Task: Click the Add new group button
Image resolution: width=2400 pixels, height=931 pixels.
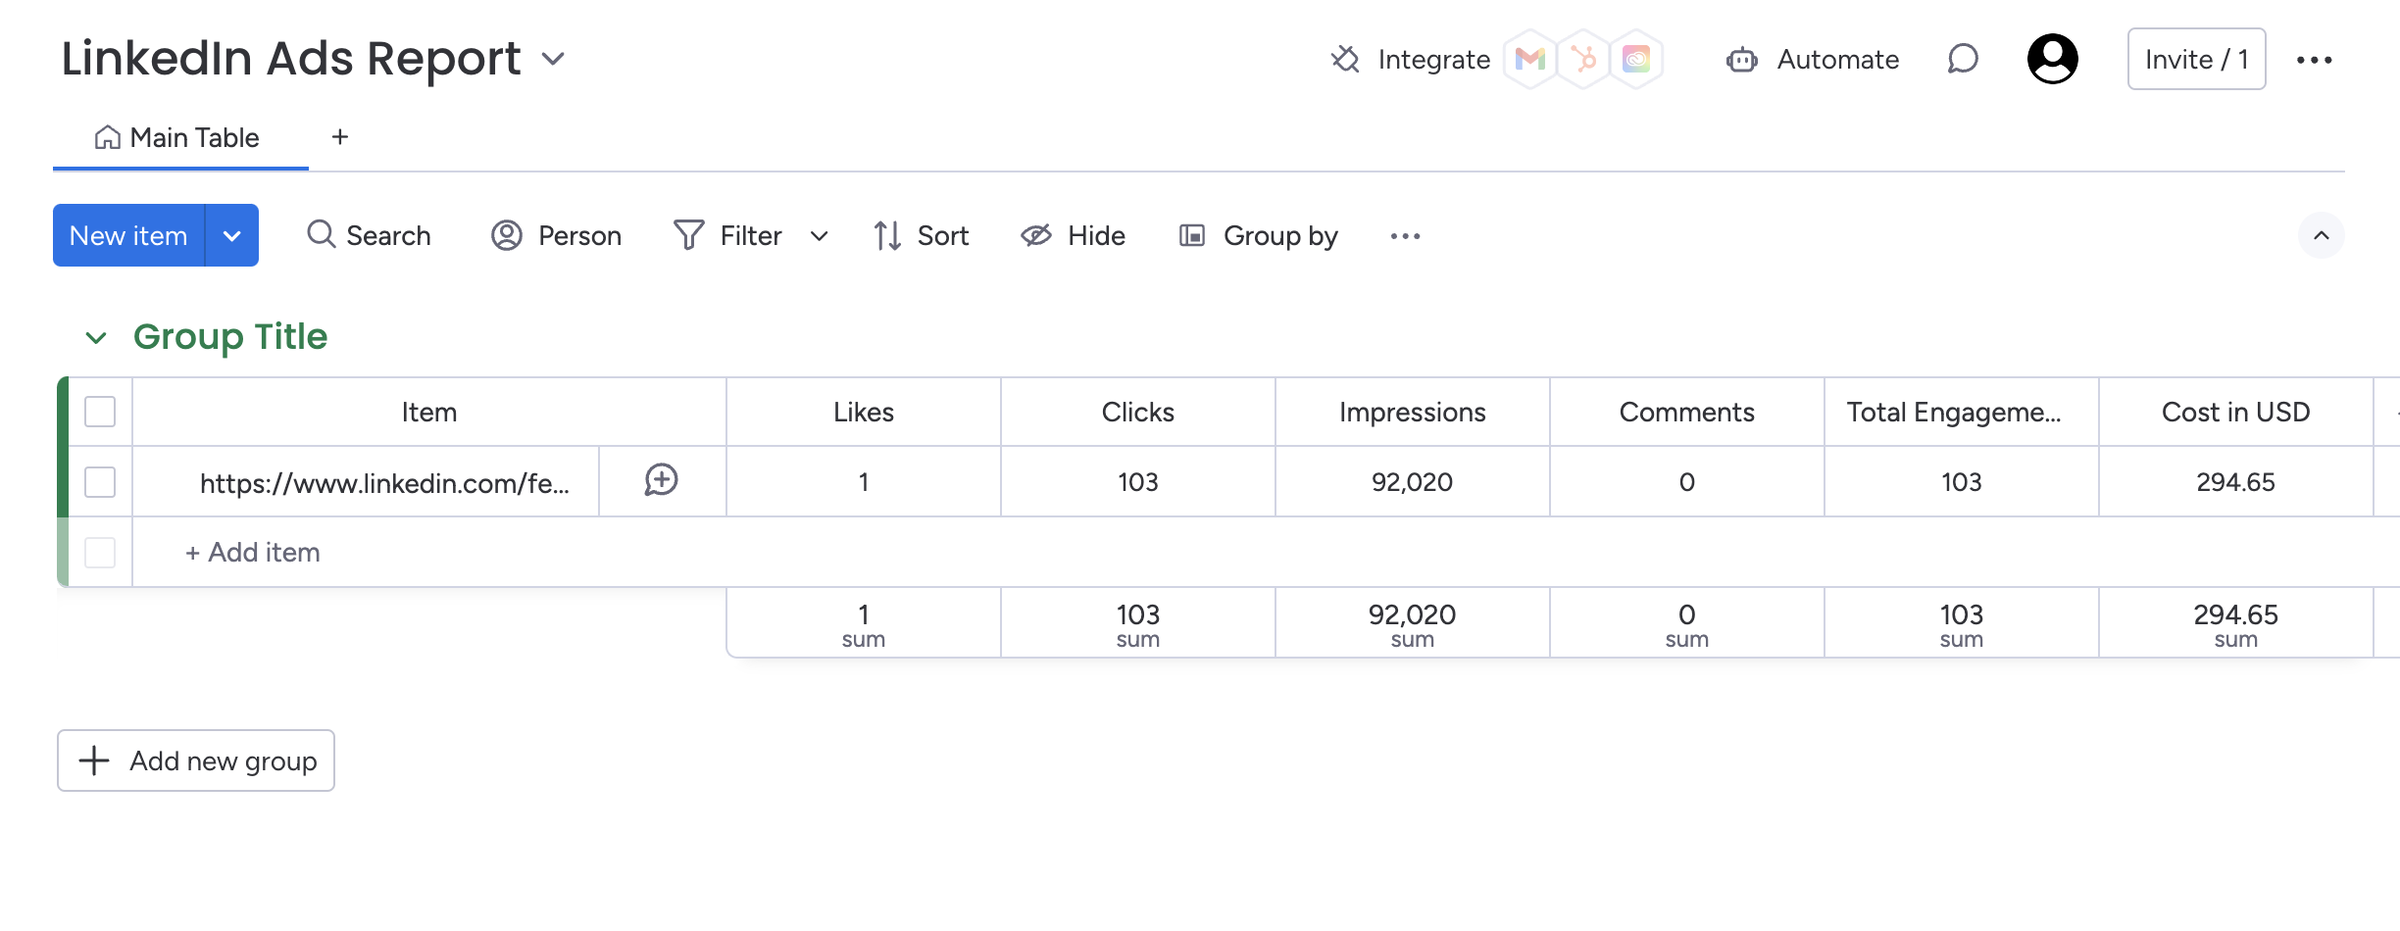Action: tap(196, 761)
